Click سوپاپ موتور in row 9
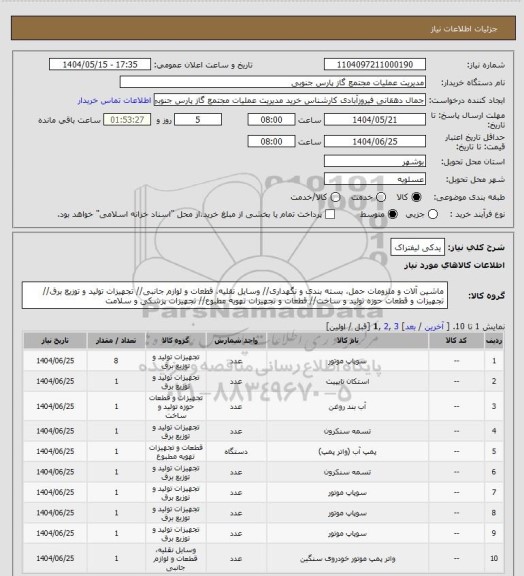Screen dimensions: 524x576 (x=347, y=533)
